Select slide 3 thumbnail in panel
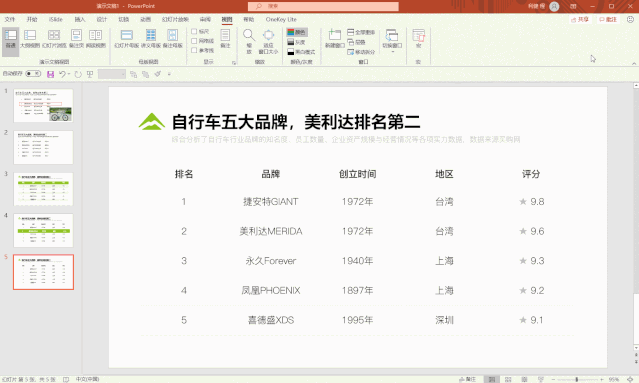The height and width of the screenshot is (383, 639). pyautogui.click(x=43, y=189)
